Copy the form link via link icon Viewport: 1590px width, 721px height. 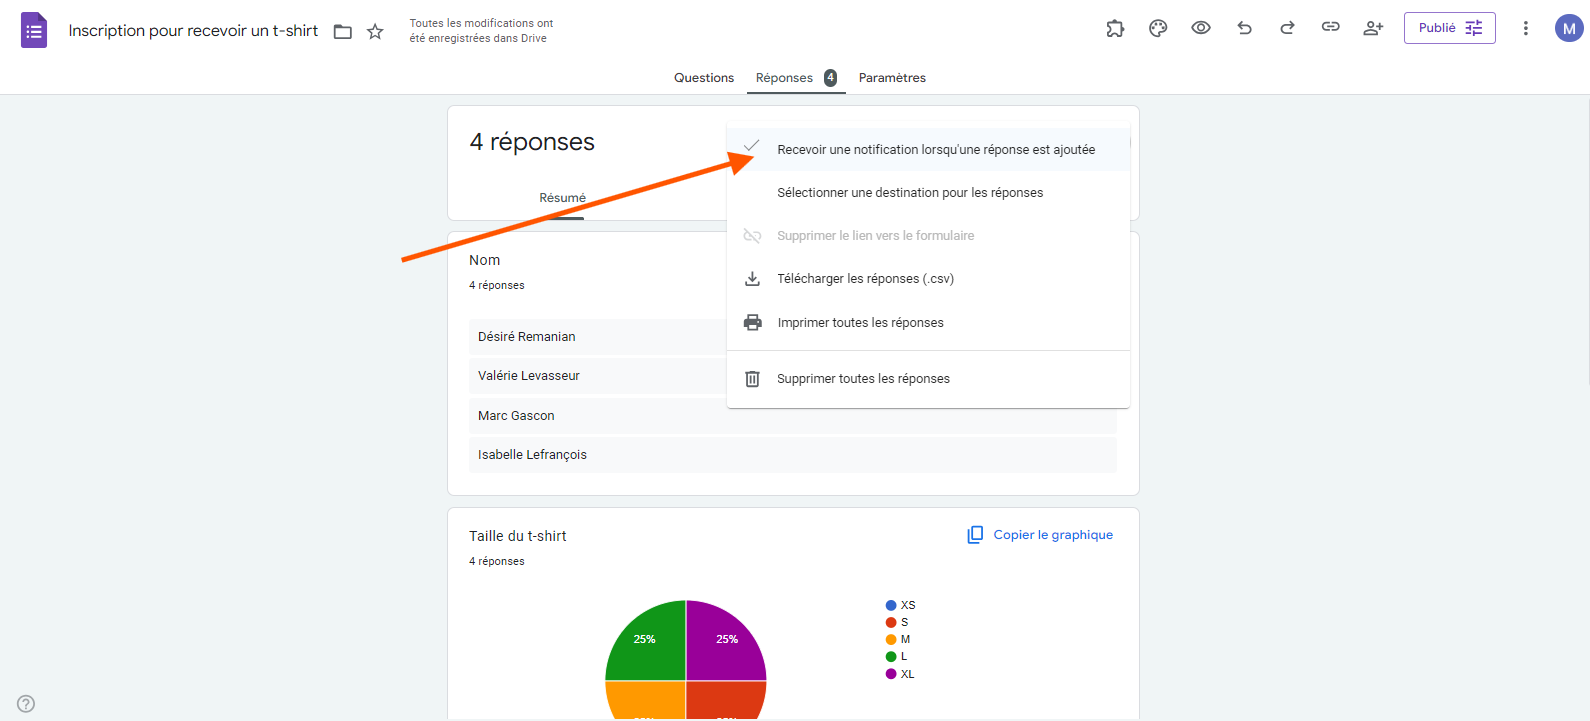tap(1330, 28)
